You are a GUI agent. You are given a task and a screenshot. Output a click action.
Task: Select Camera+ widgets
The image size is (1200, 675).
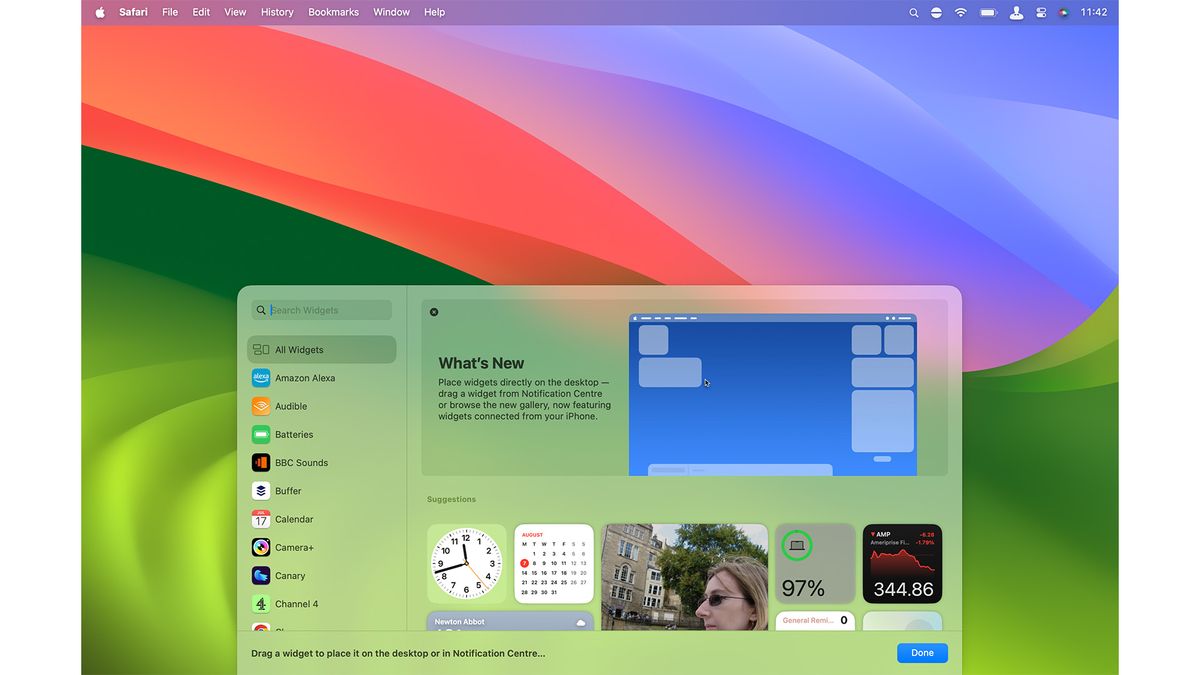point(295,547)
